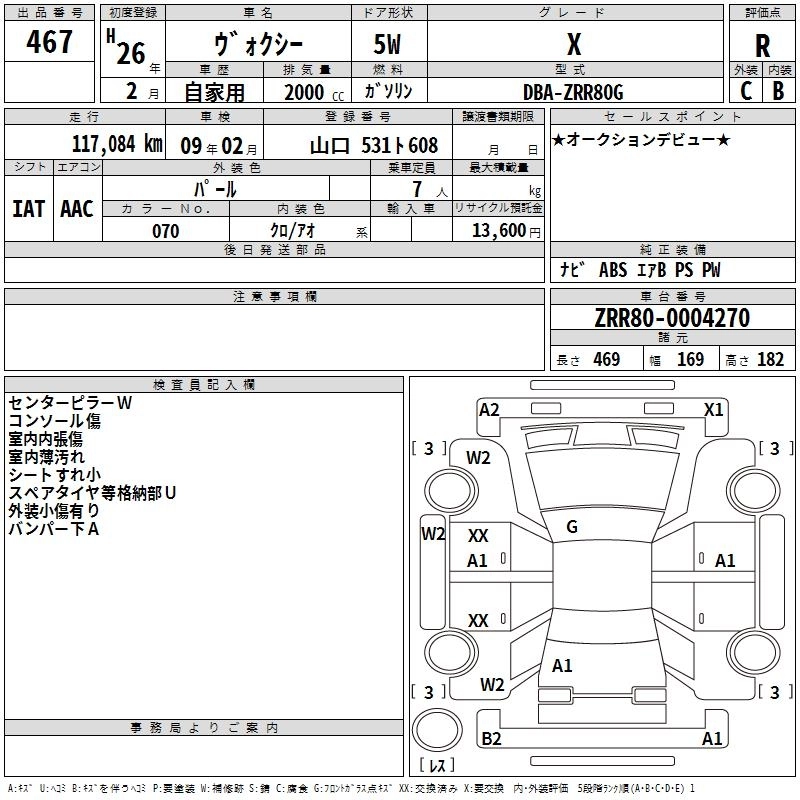Select the A1 mark on right door

pyautogui.click(x=725, y=561)
